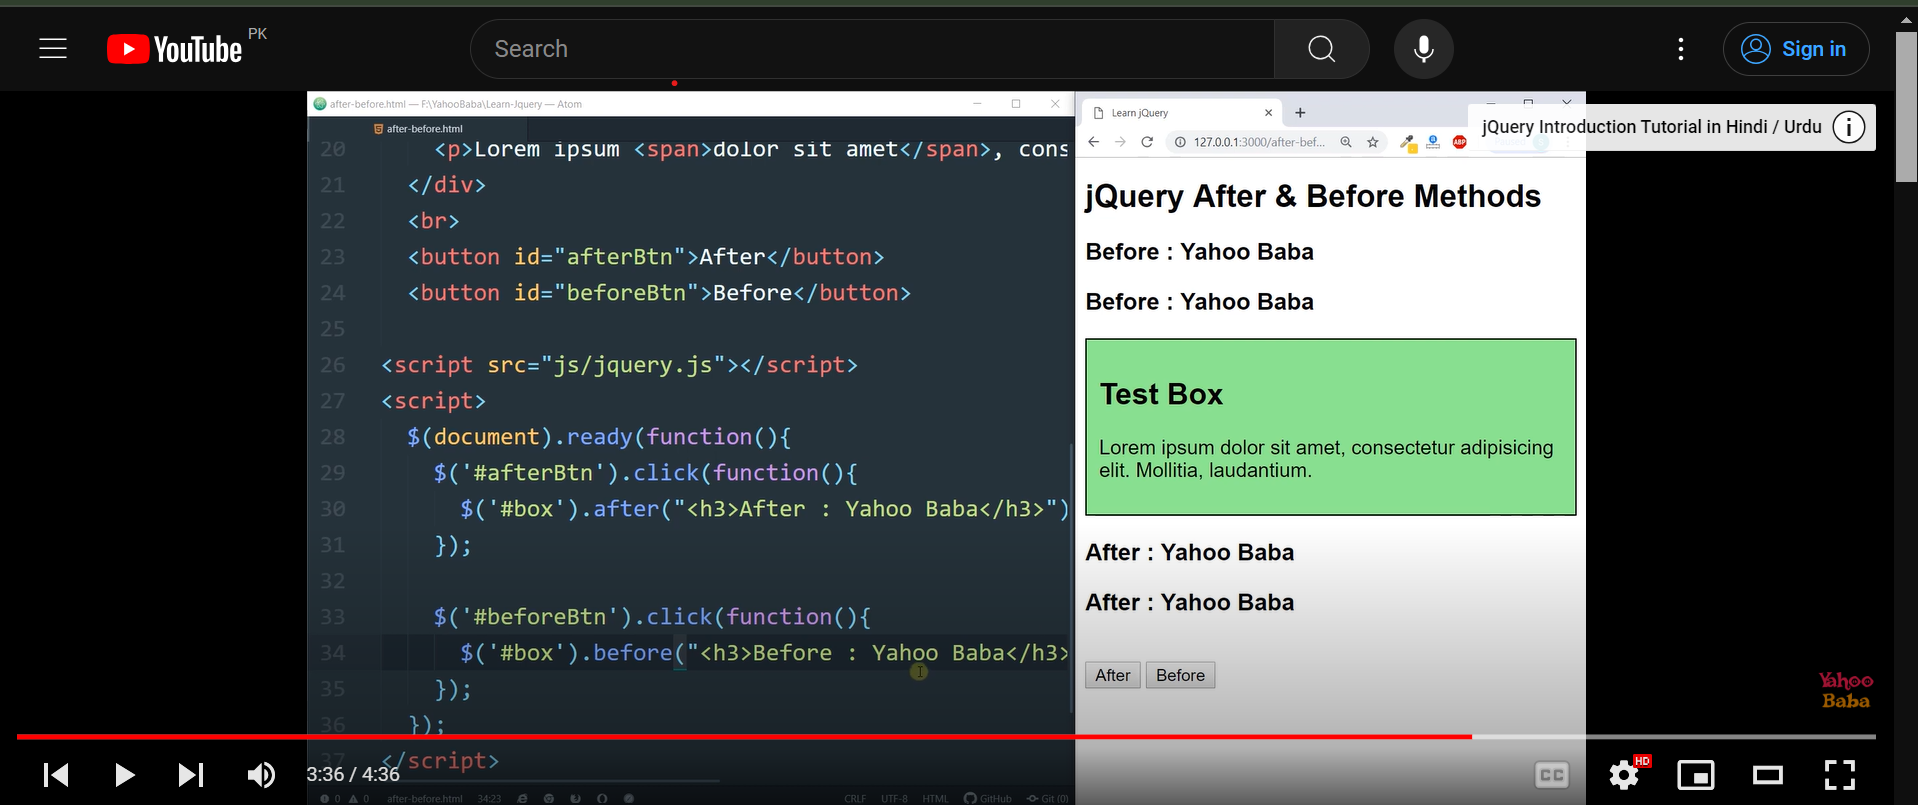Click into the Search text field
Viewport: 1918px width, 805px height.
(x=870, y=49)
